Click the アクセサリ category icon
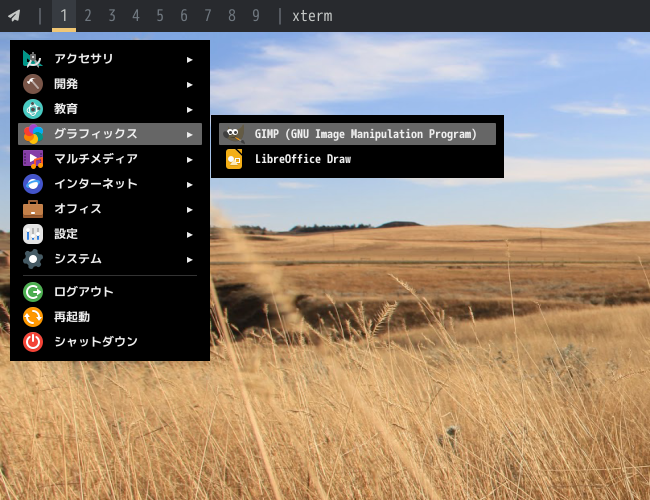This screenshot has height=500, width=650. pos(33,59)
